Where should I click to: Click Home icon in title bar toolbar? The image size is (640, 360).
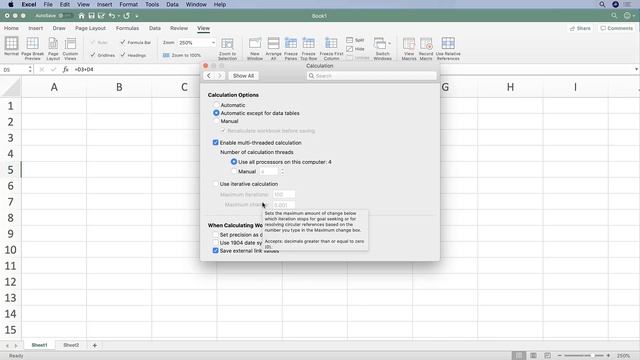[x=81, y=16]
